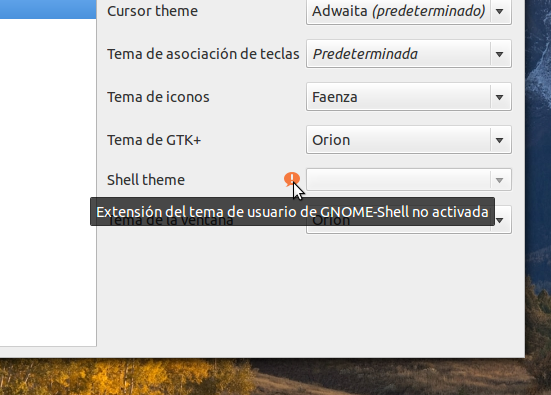
Task: Click the Cursor theme label
Action: (x=153, y=11)
